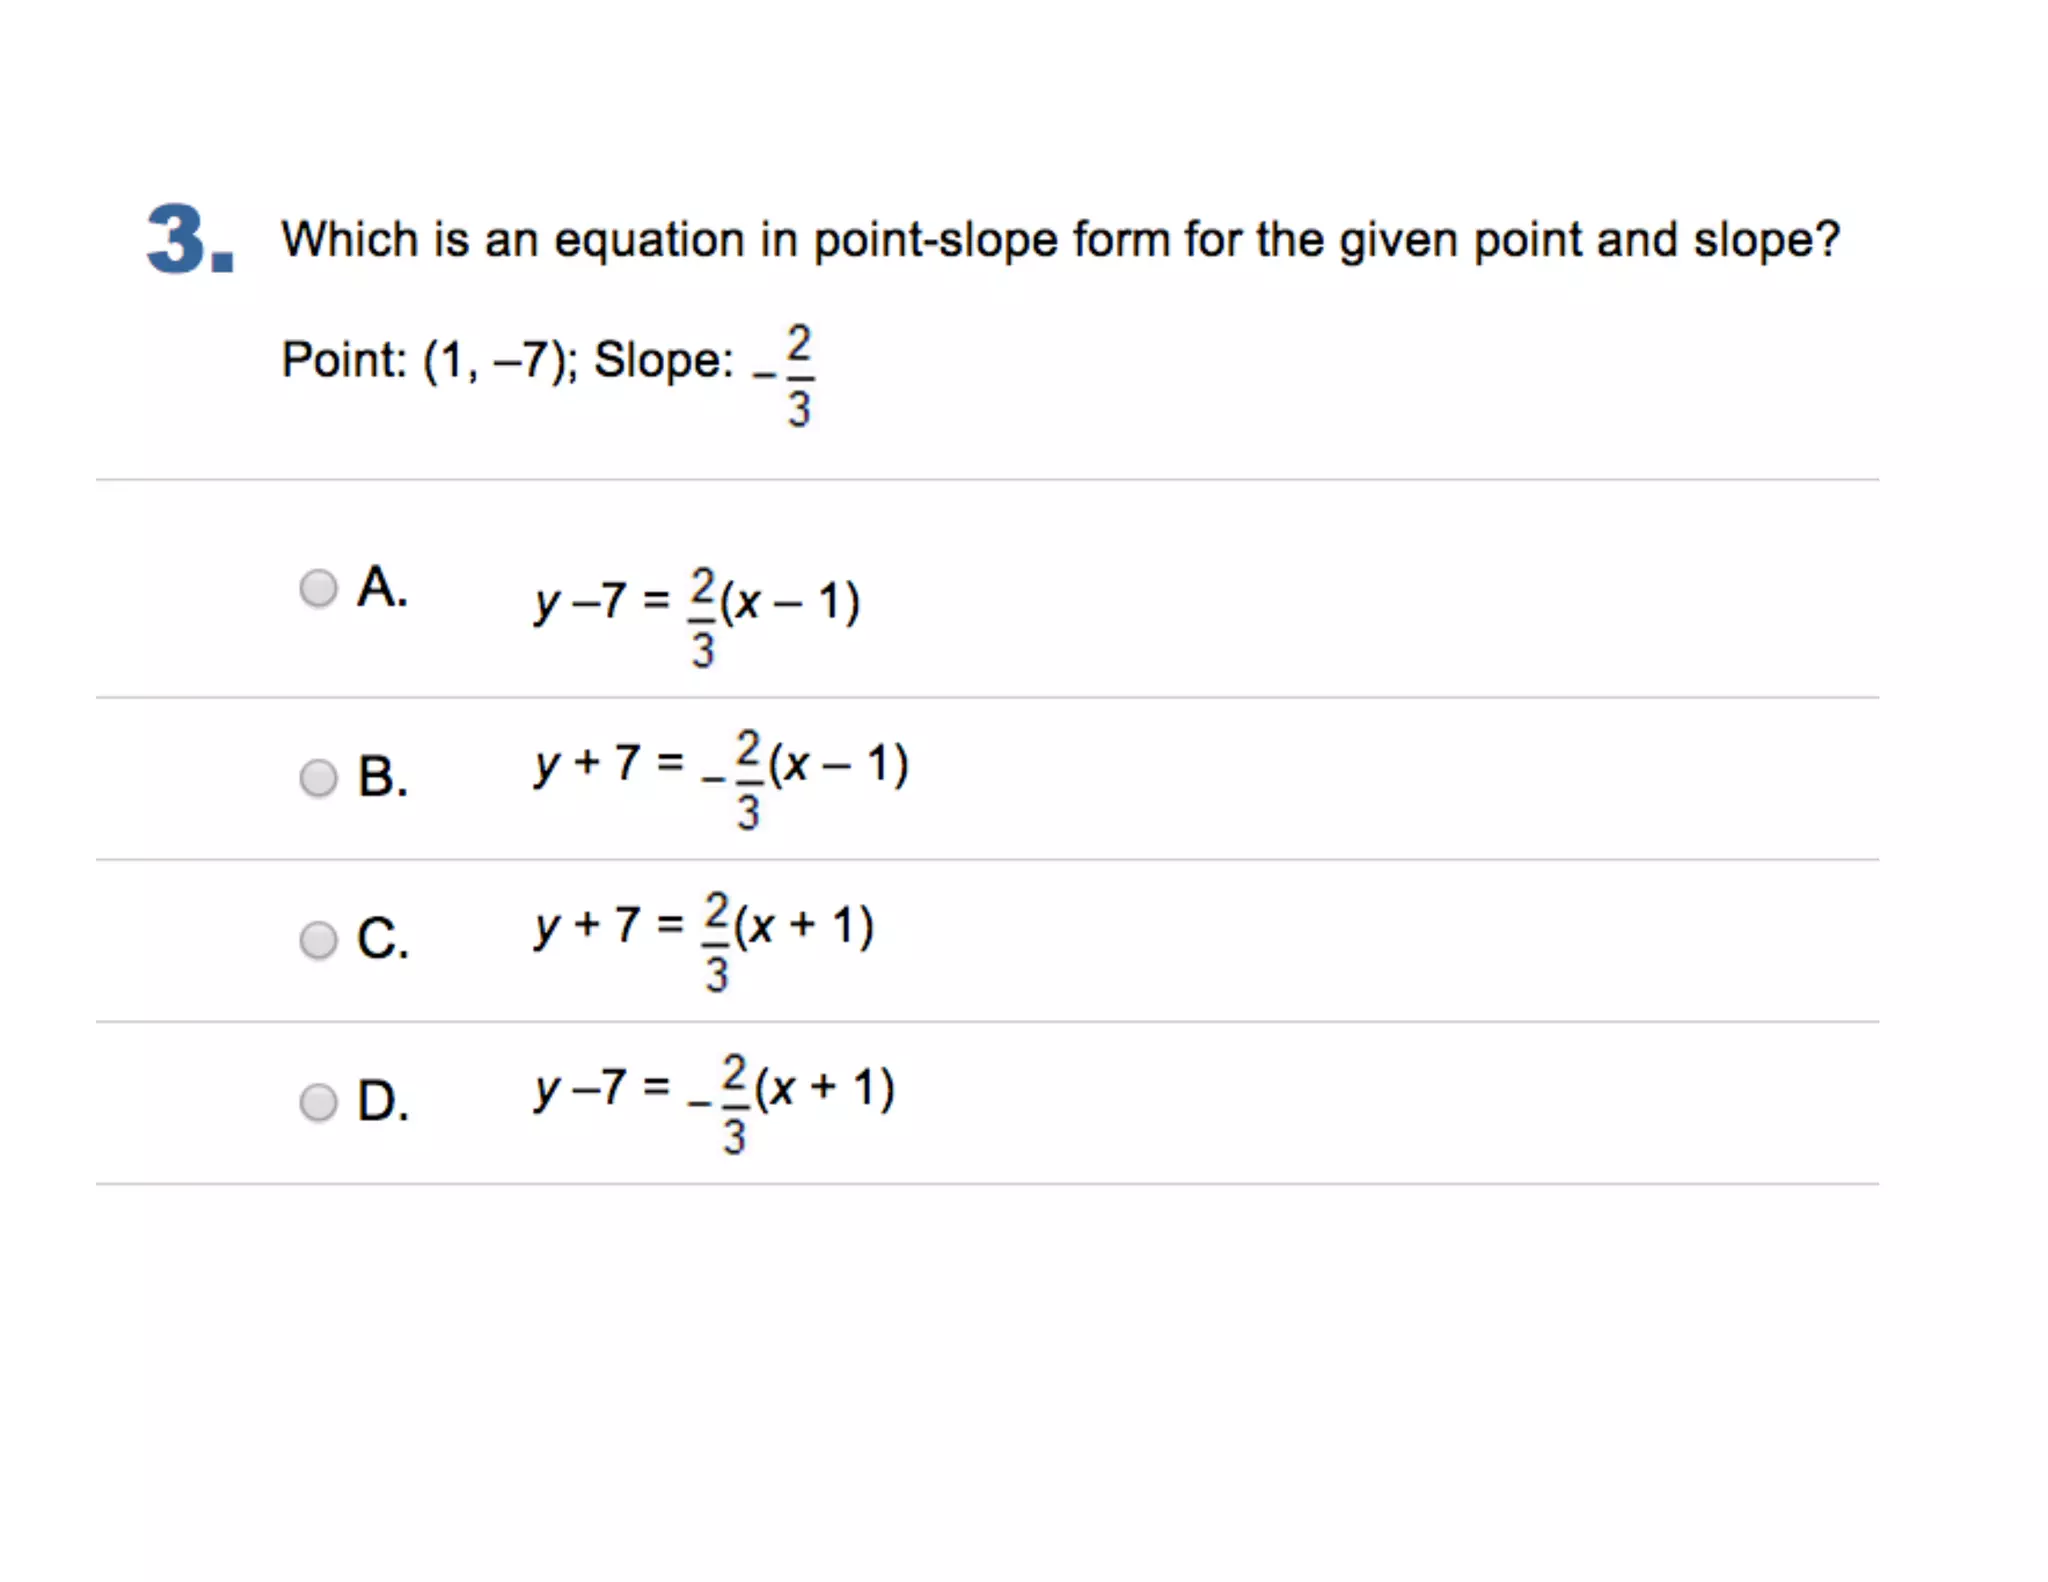2048x1582 pixels.
Task: Click the 'Slope:' label in the question
Action: click(x=664, y=360)
